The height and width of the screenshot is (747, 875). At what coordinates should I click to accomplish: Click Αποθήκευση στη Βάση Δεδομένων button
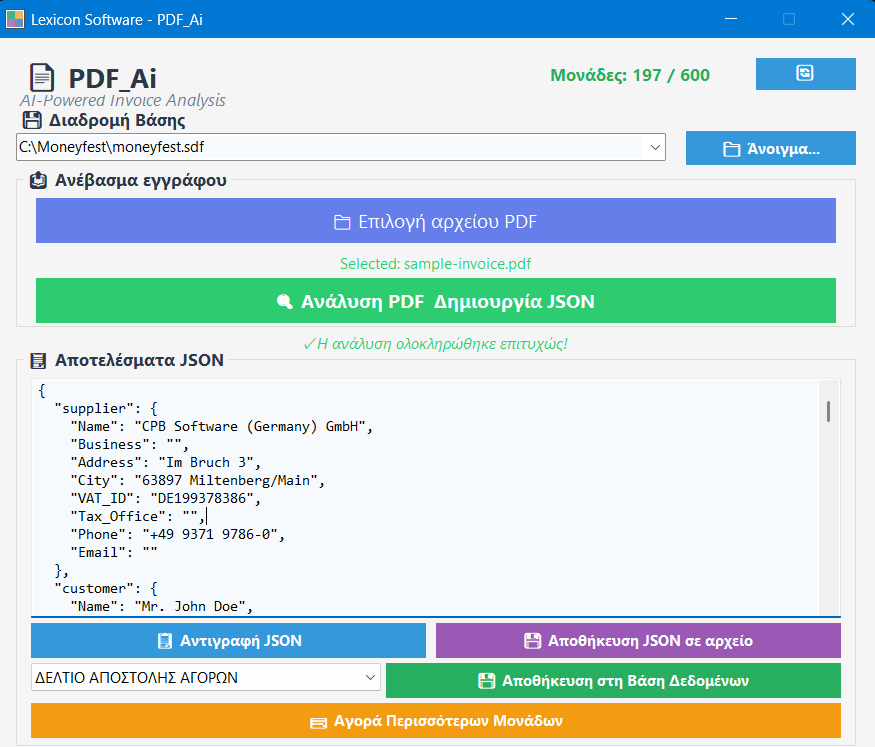[613, 681]
